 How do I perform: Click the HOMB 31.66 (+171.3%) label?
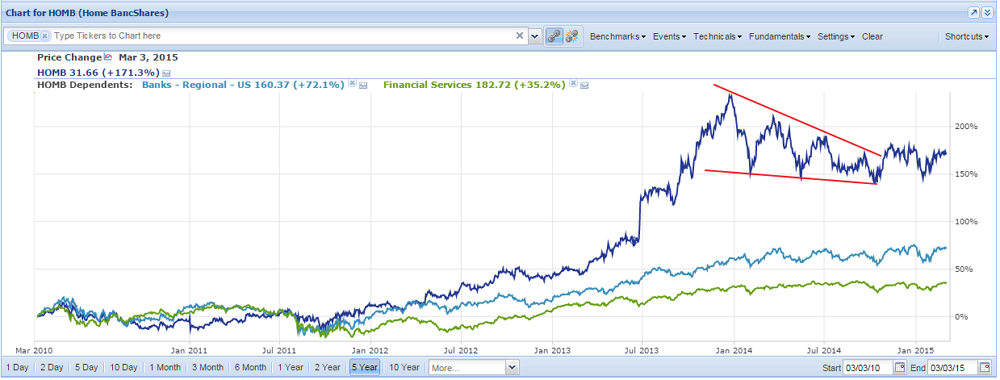coord(99,73)
